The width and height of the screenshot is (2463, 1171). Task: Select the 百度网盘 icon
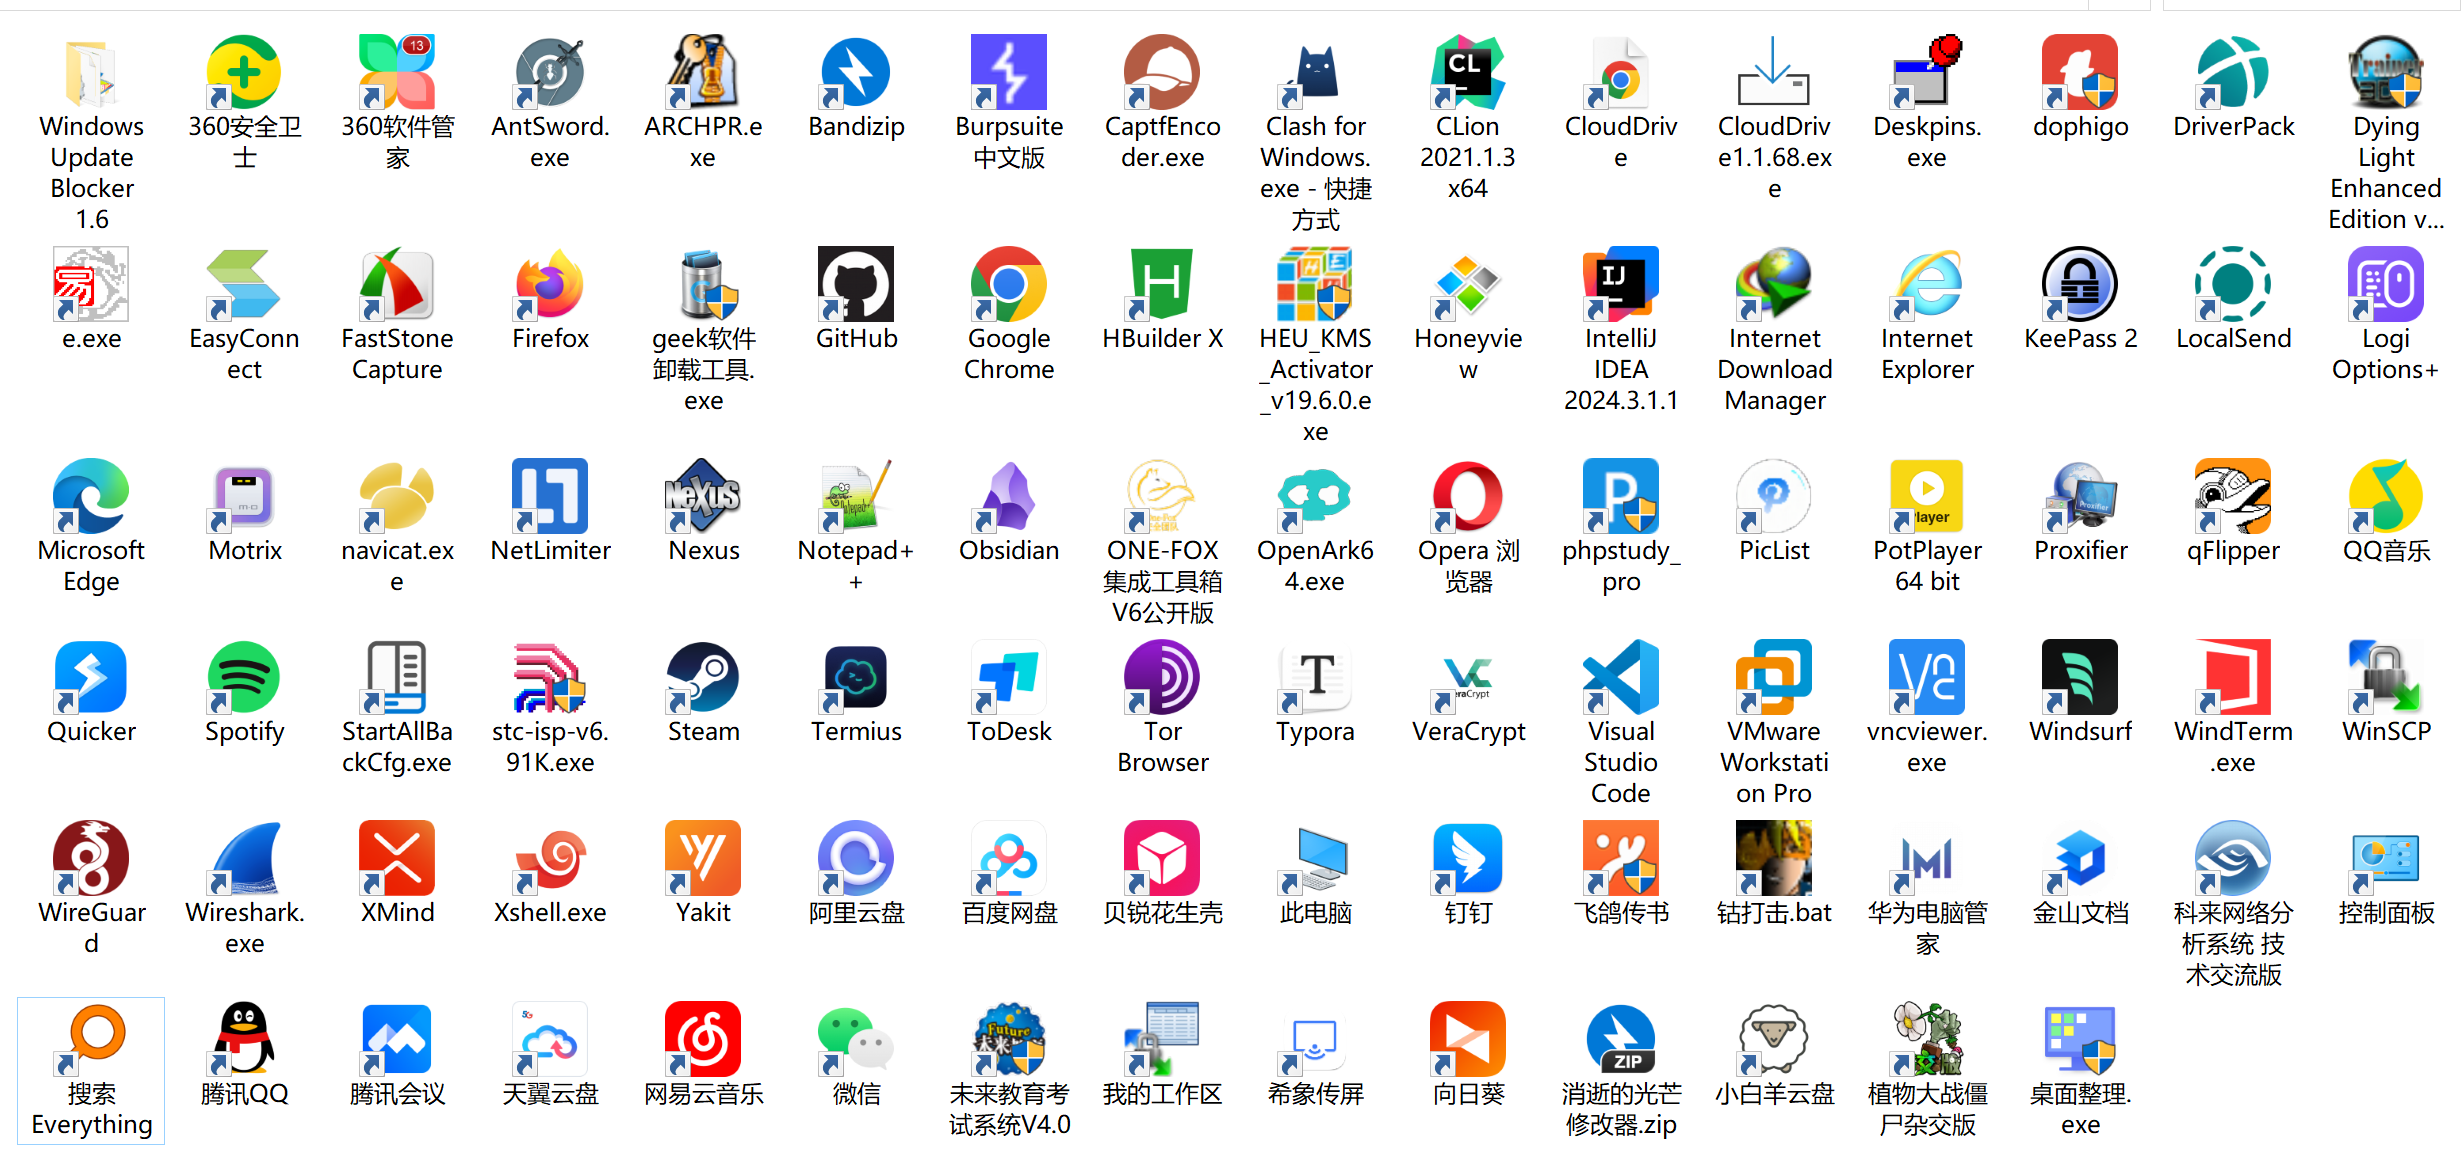click(1009, 858)
